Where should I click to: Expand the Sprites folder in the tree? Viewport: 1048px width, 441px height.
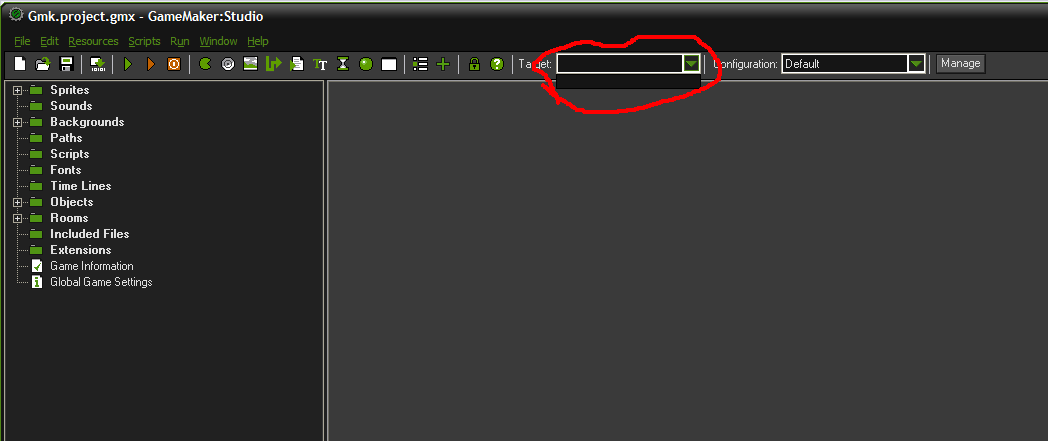[17, 90]
